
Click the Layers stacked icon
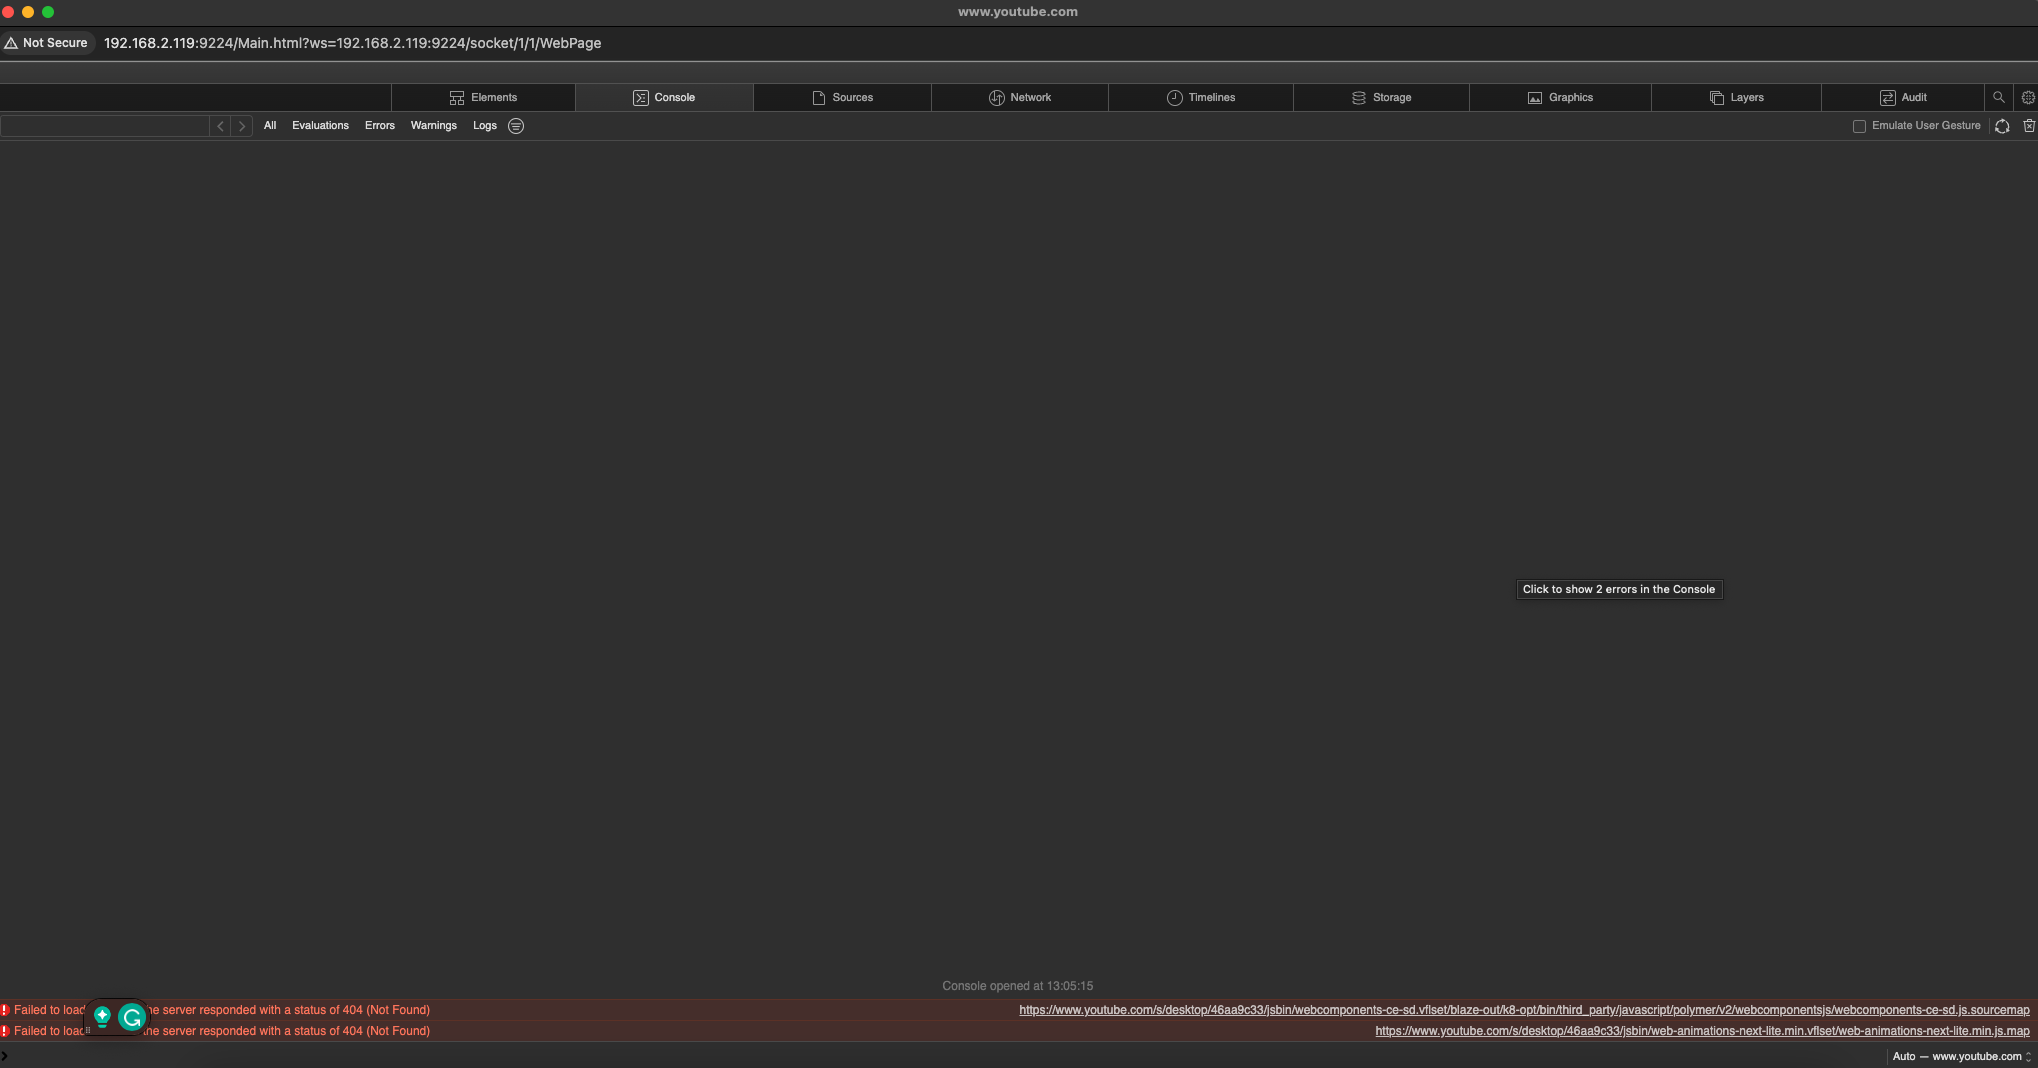point(1717,98)
